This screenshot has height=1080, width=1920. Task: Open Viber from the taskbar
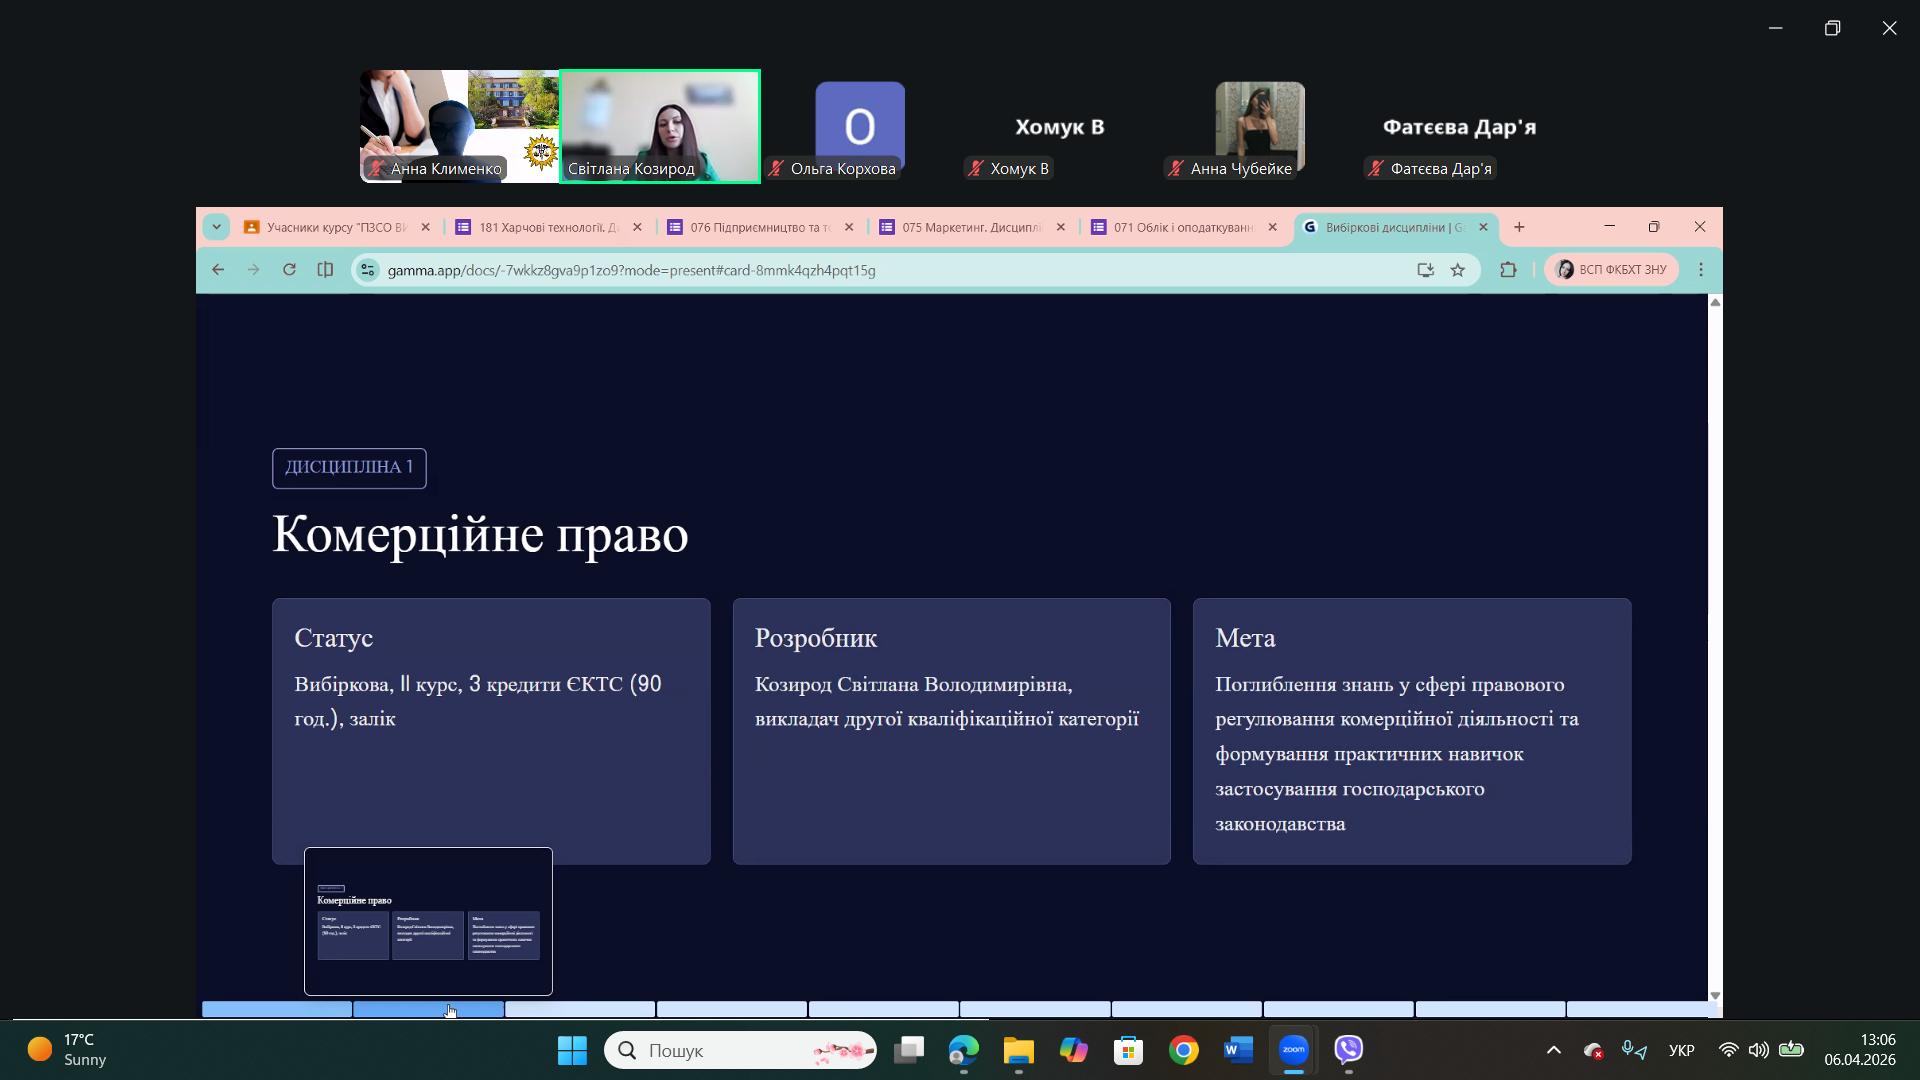1349,1050
